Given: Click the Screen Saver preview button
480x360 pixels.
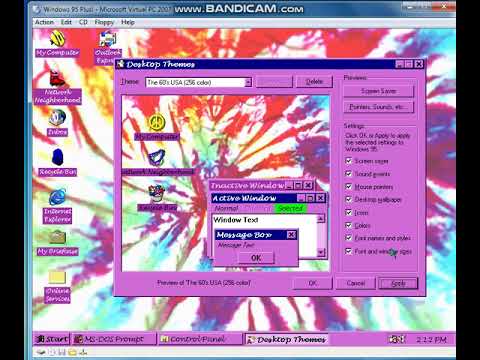Looking at the screenshot, I should click(378, 91).
